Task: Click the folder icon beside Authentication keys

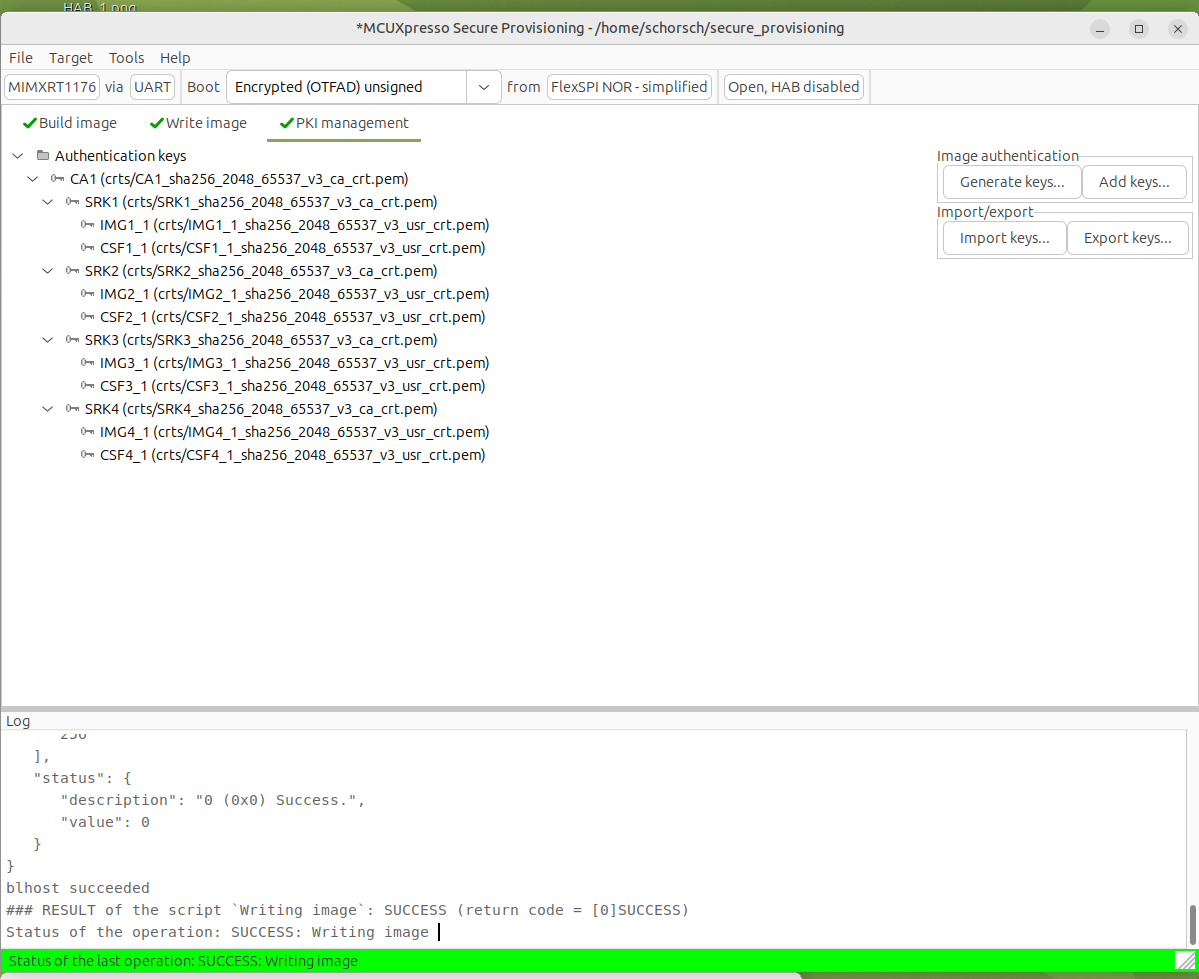Action: [42, 155]
